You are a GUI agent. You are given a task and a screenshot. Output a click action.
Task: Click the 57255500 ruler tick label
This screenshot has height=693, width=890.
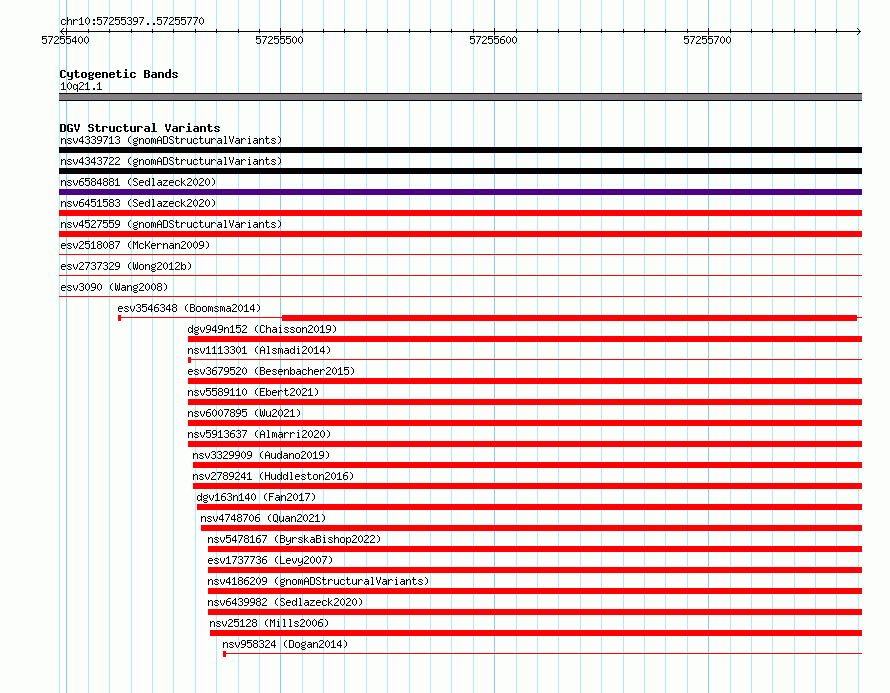pos(279,40)
